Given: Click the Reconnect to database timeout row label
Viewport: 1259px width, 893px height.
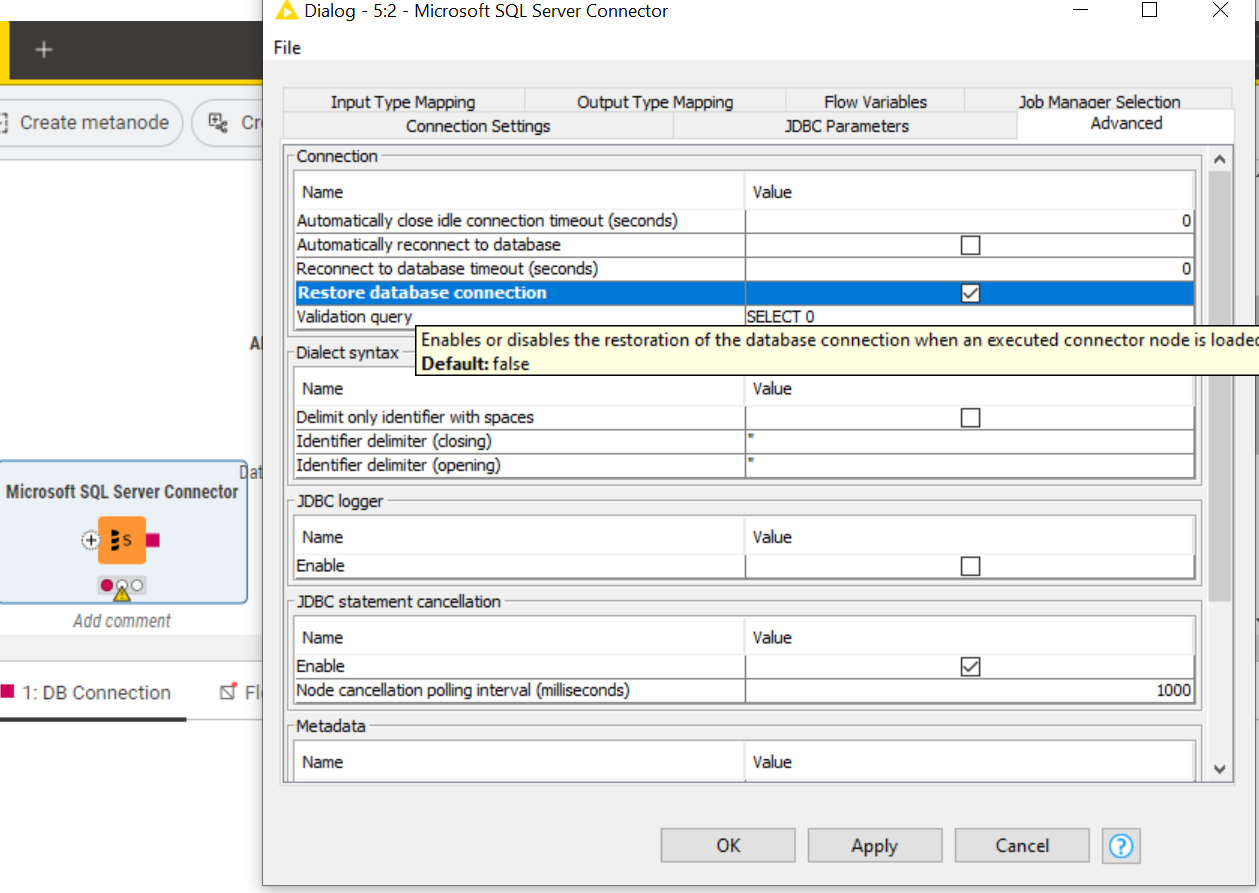Looking at the screenshot, I should click(447, 269).
